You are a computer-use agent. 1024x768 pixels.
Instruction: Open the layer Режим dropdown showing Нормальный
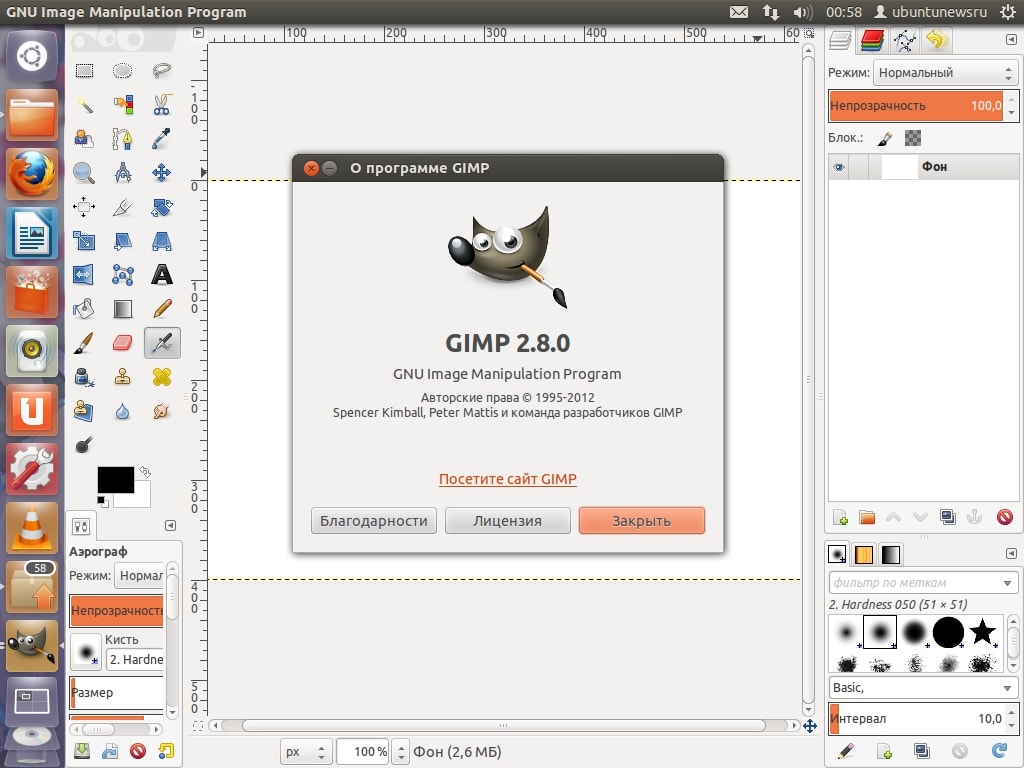point(946,72)
